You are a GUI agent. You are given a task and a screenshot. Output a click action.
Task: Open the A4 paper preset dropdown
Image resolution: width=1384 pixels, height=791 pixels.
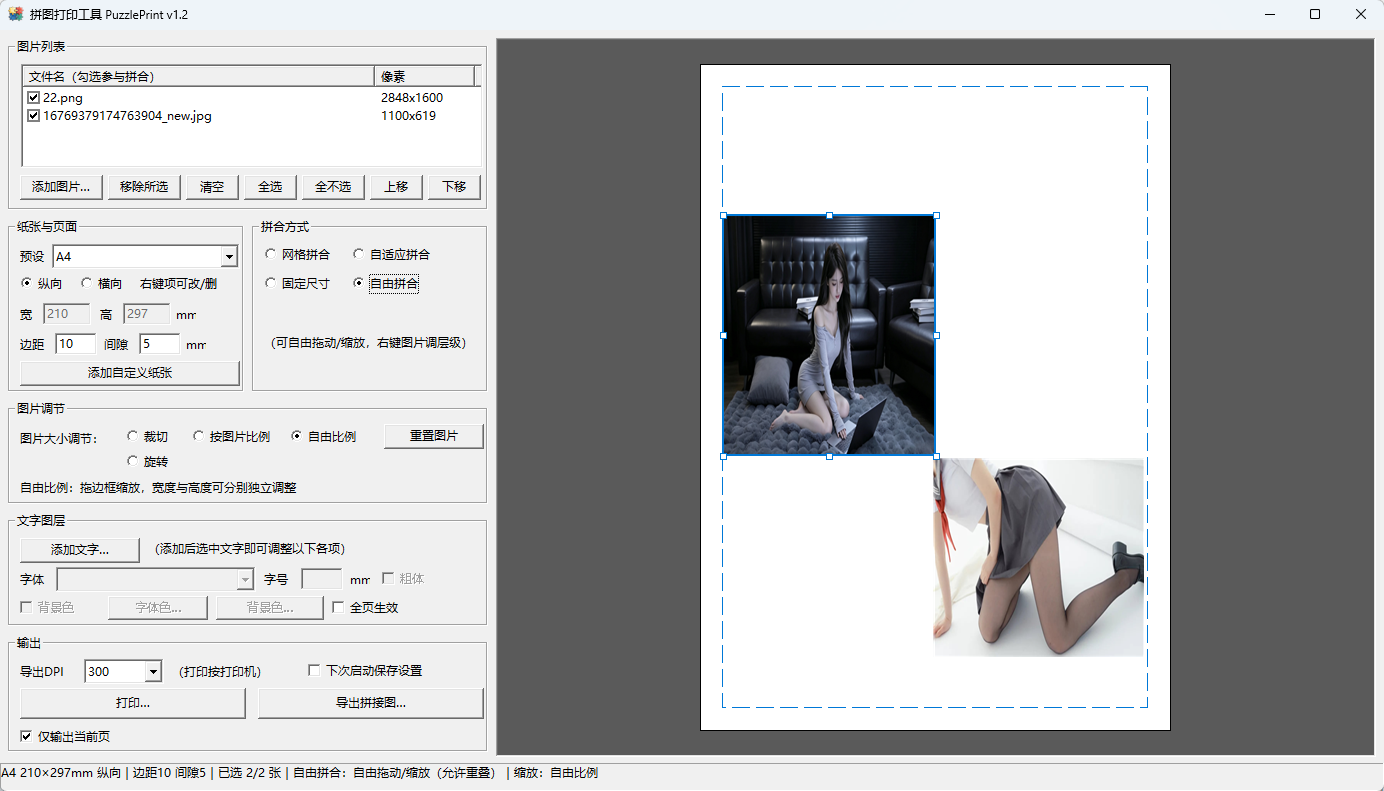[x=229, y=257]
